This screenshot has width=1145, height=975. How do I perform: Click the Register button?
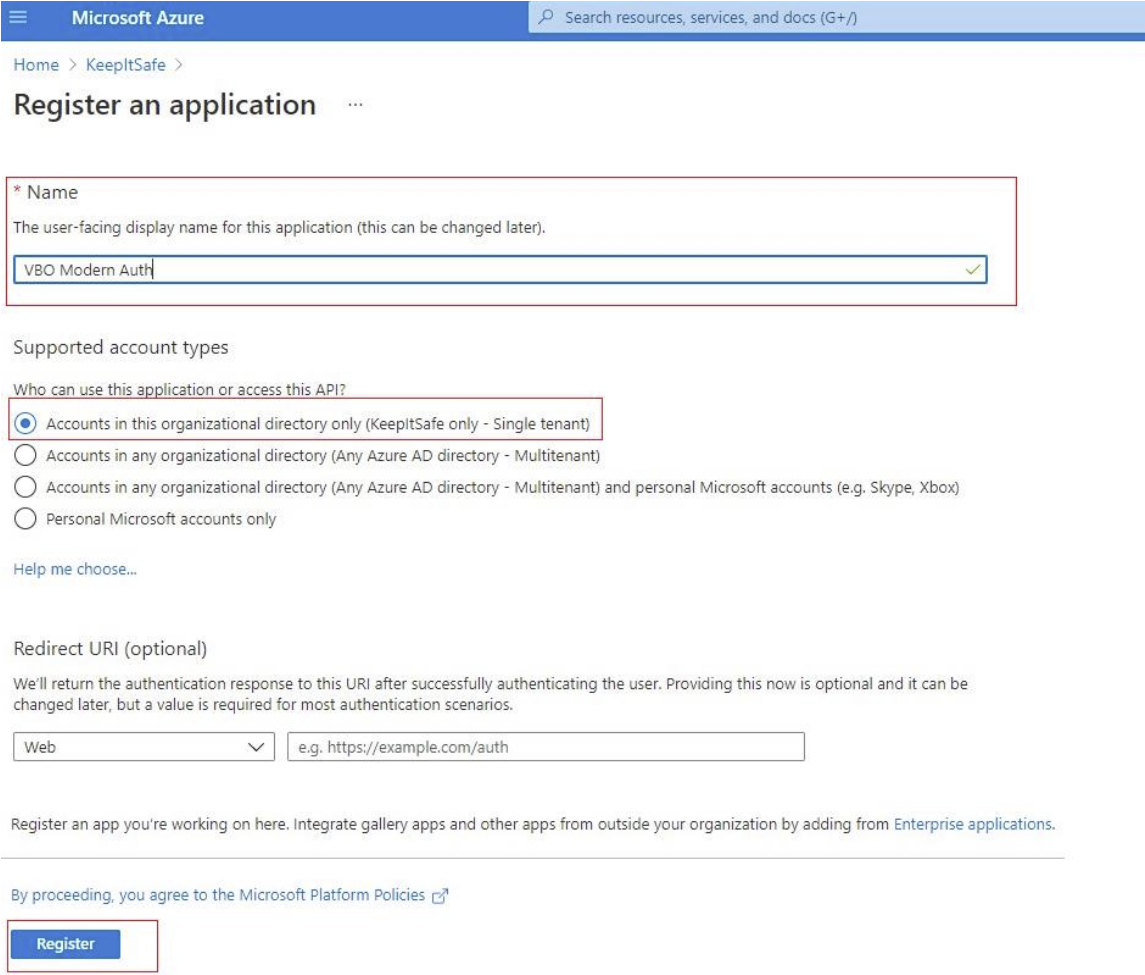click(x=66, y=944)
